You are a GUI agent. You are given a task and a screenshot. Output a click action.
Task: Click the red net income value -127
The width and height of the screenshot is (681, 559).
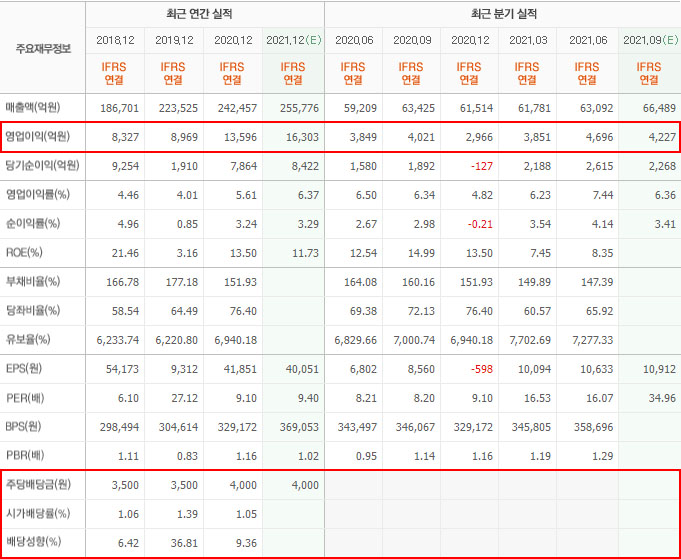click(x=481, y=166)
